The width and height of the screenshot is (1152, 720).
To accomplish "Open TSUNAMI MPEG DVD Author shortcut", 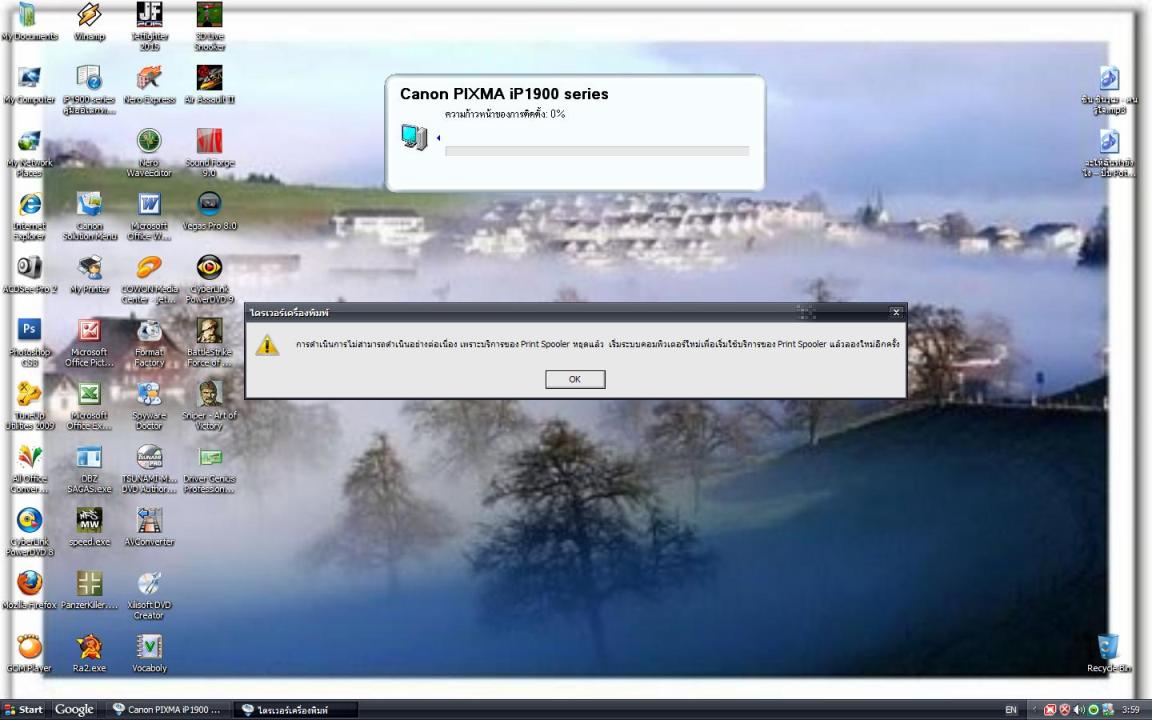I will [x=149, y=469].
